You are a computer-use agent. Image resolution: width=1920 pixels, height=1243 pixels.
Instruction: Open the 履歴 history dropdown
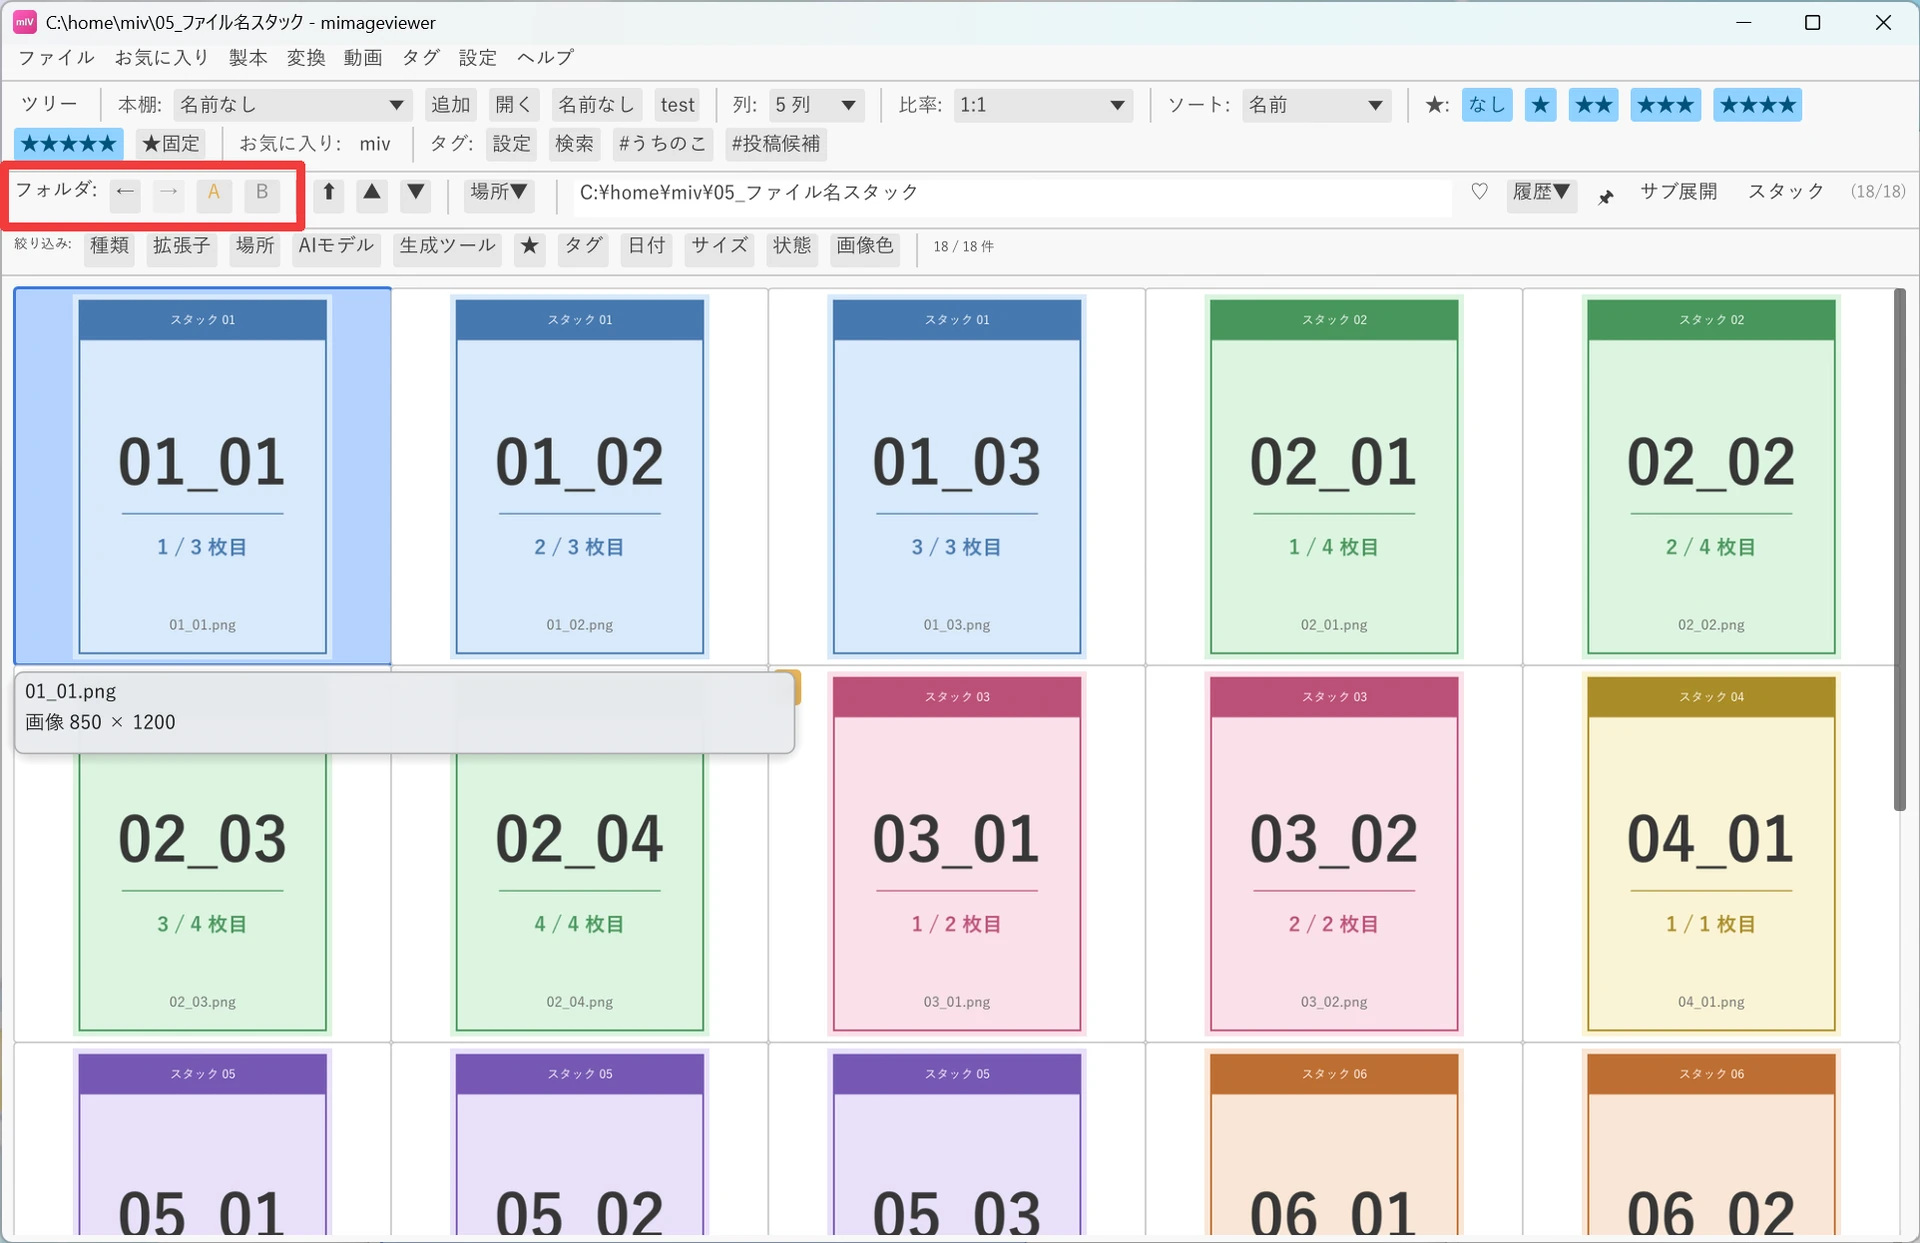(1541, 192)
